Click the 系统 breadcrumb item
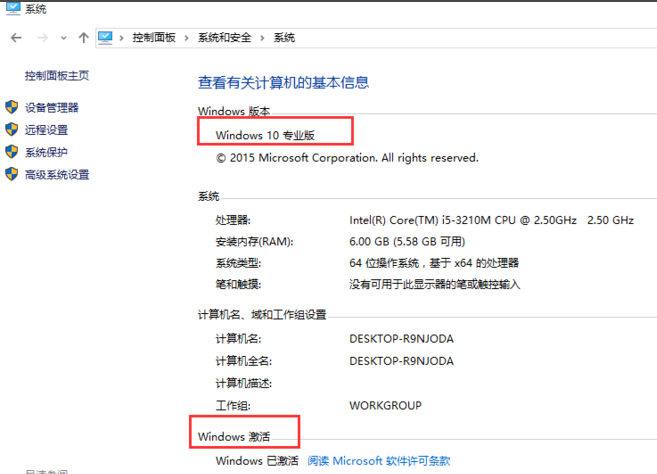The image size is (657, 474). (284, 38)
